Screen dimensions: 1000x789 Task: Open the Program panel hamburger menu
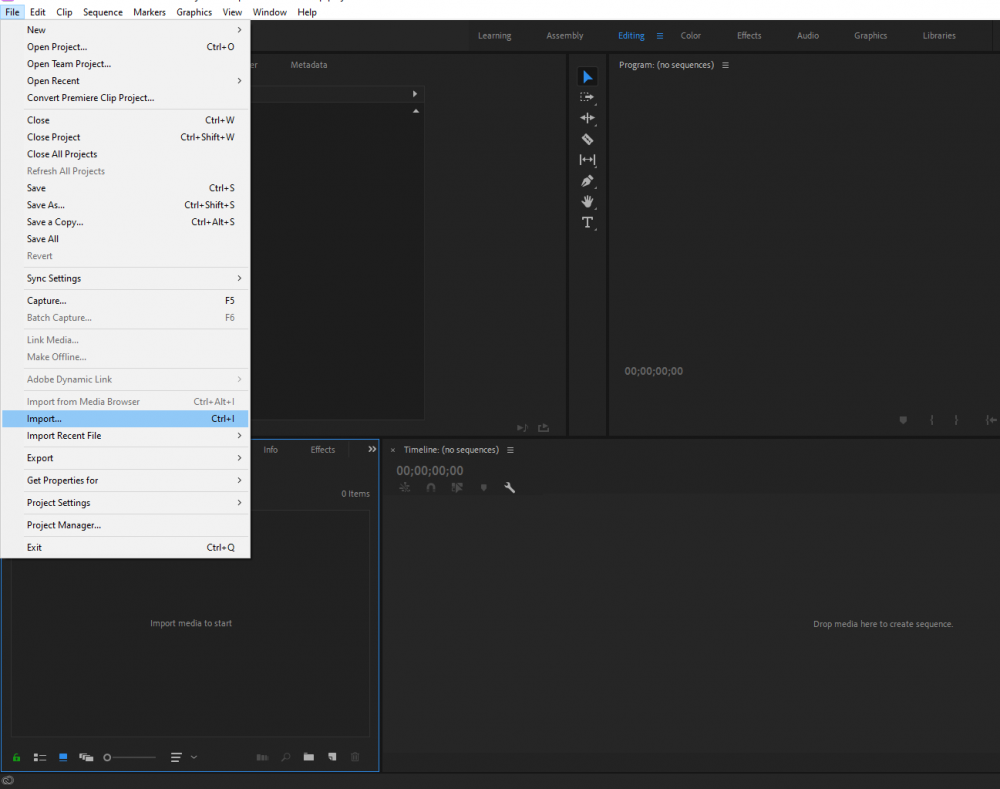tap(725, 65)
